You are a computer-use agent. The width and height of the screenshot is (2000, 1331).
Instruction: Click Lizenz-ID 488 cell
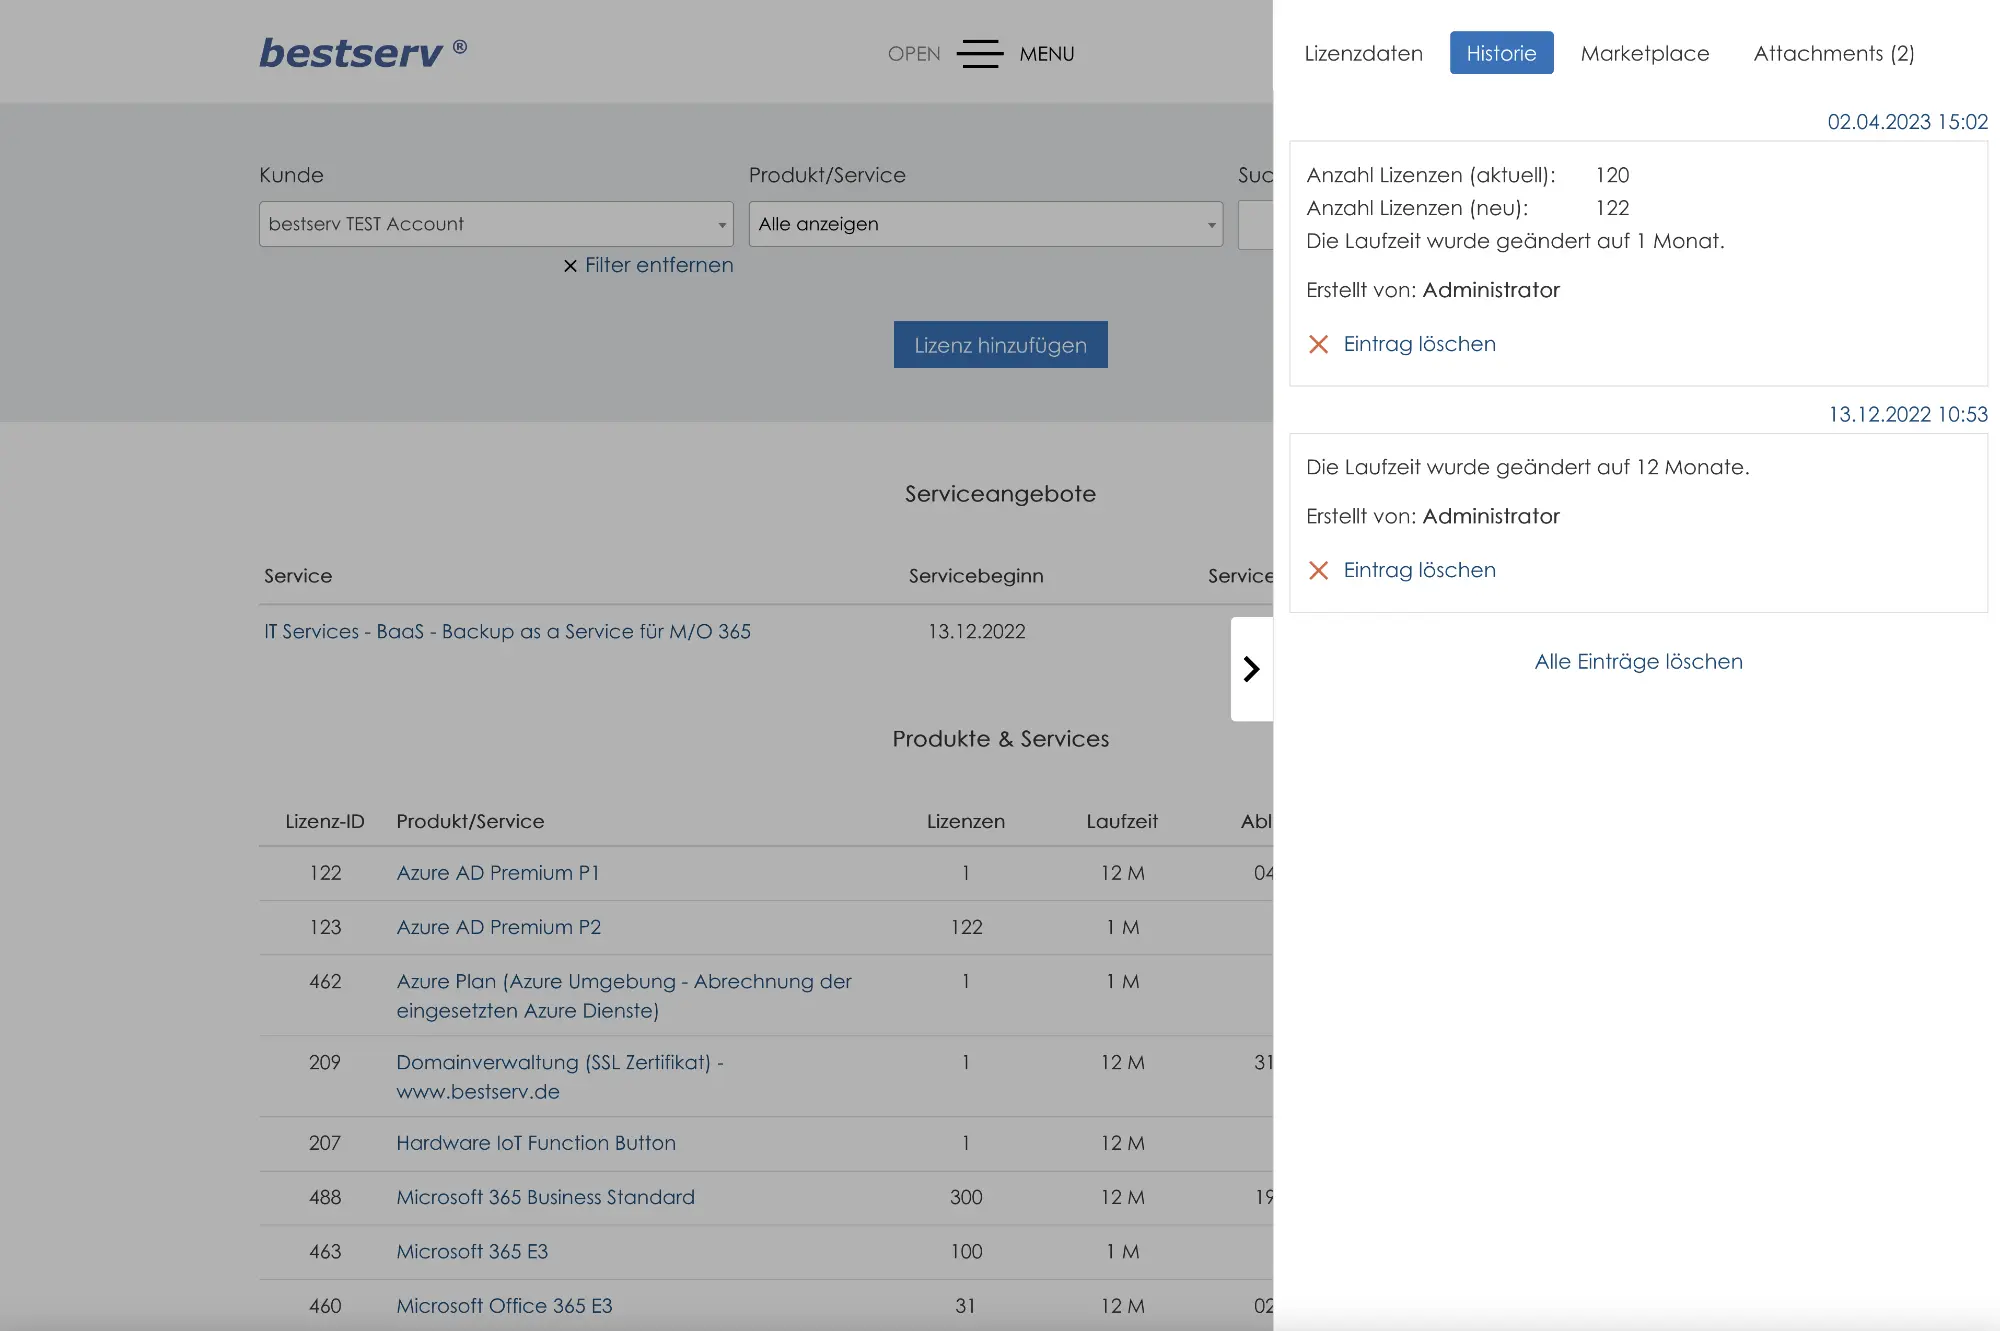click(325, 1197)
